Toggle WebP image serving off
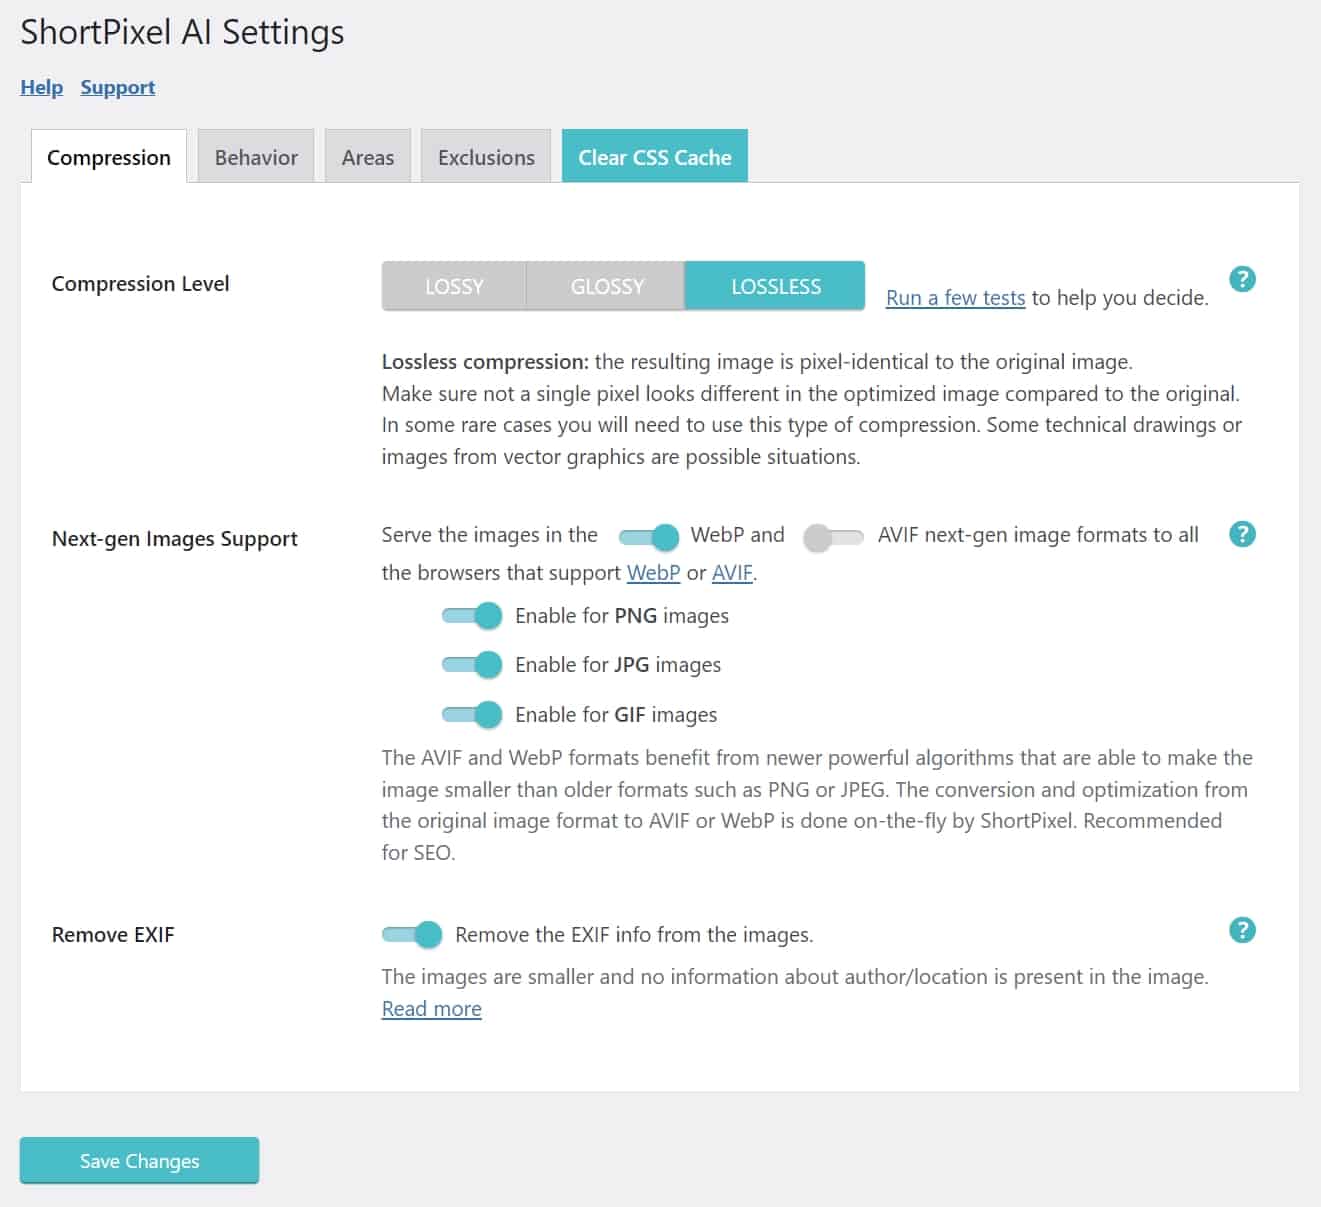Screen dimensions: 1321x1207 (x=649, y=537)
